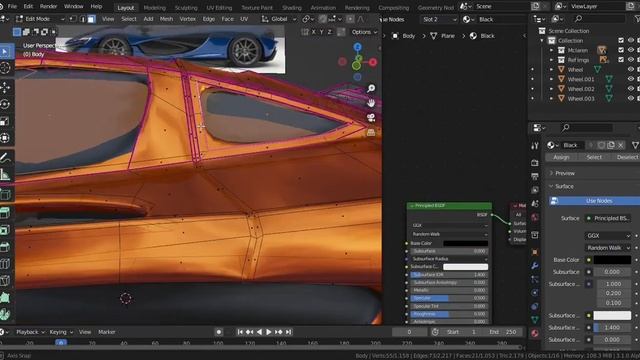This screenshot has height=360, width=640.
Task: Expand the Ref Imgs collection
Action: (x=551, y=60)
